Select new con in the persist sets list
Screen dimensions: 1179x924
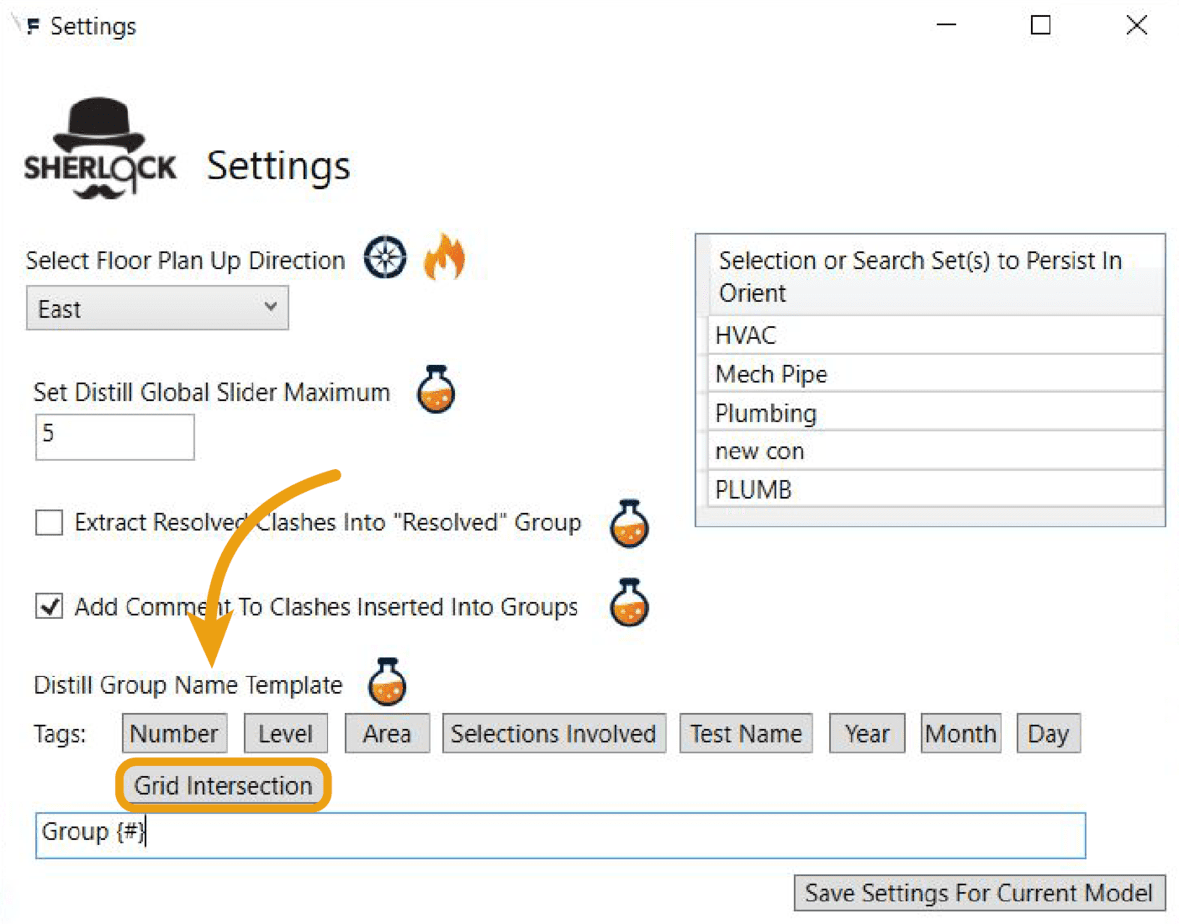coord(935,451)
